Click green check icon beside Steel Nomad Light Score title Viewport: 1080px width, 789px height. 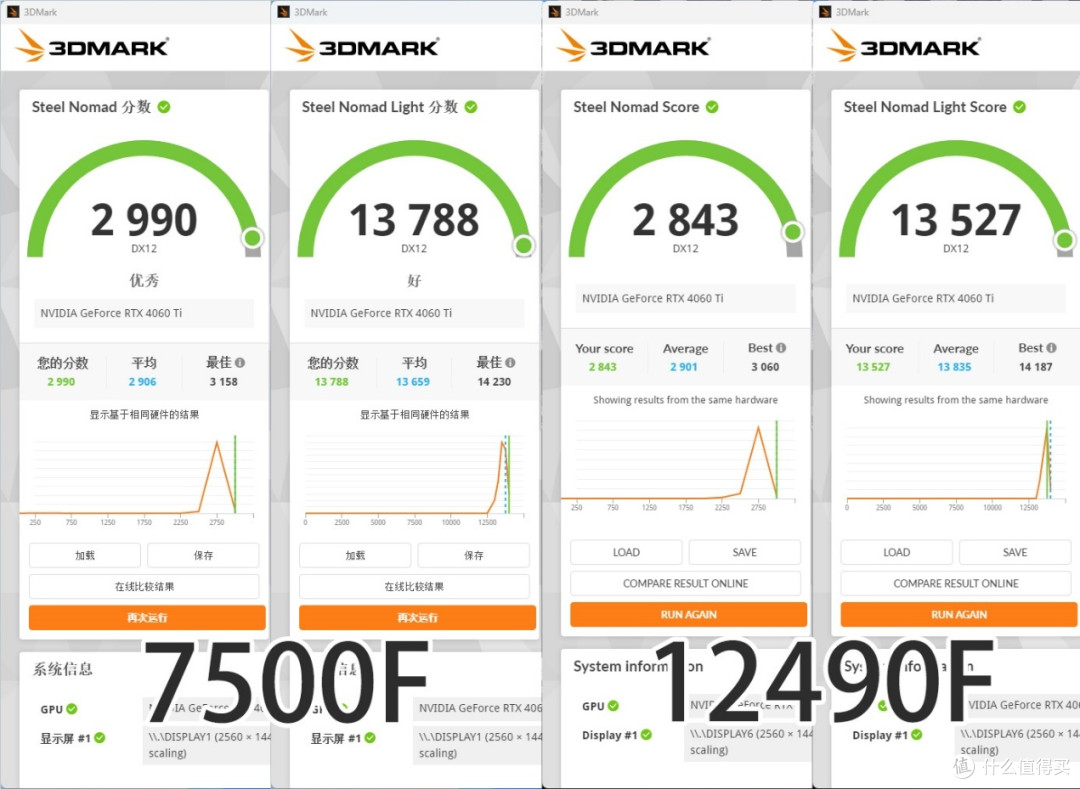click(x=1019, y=107)
